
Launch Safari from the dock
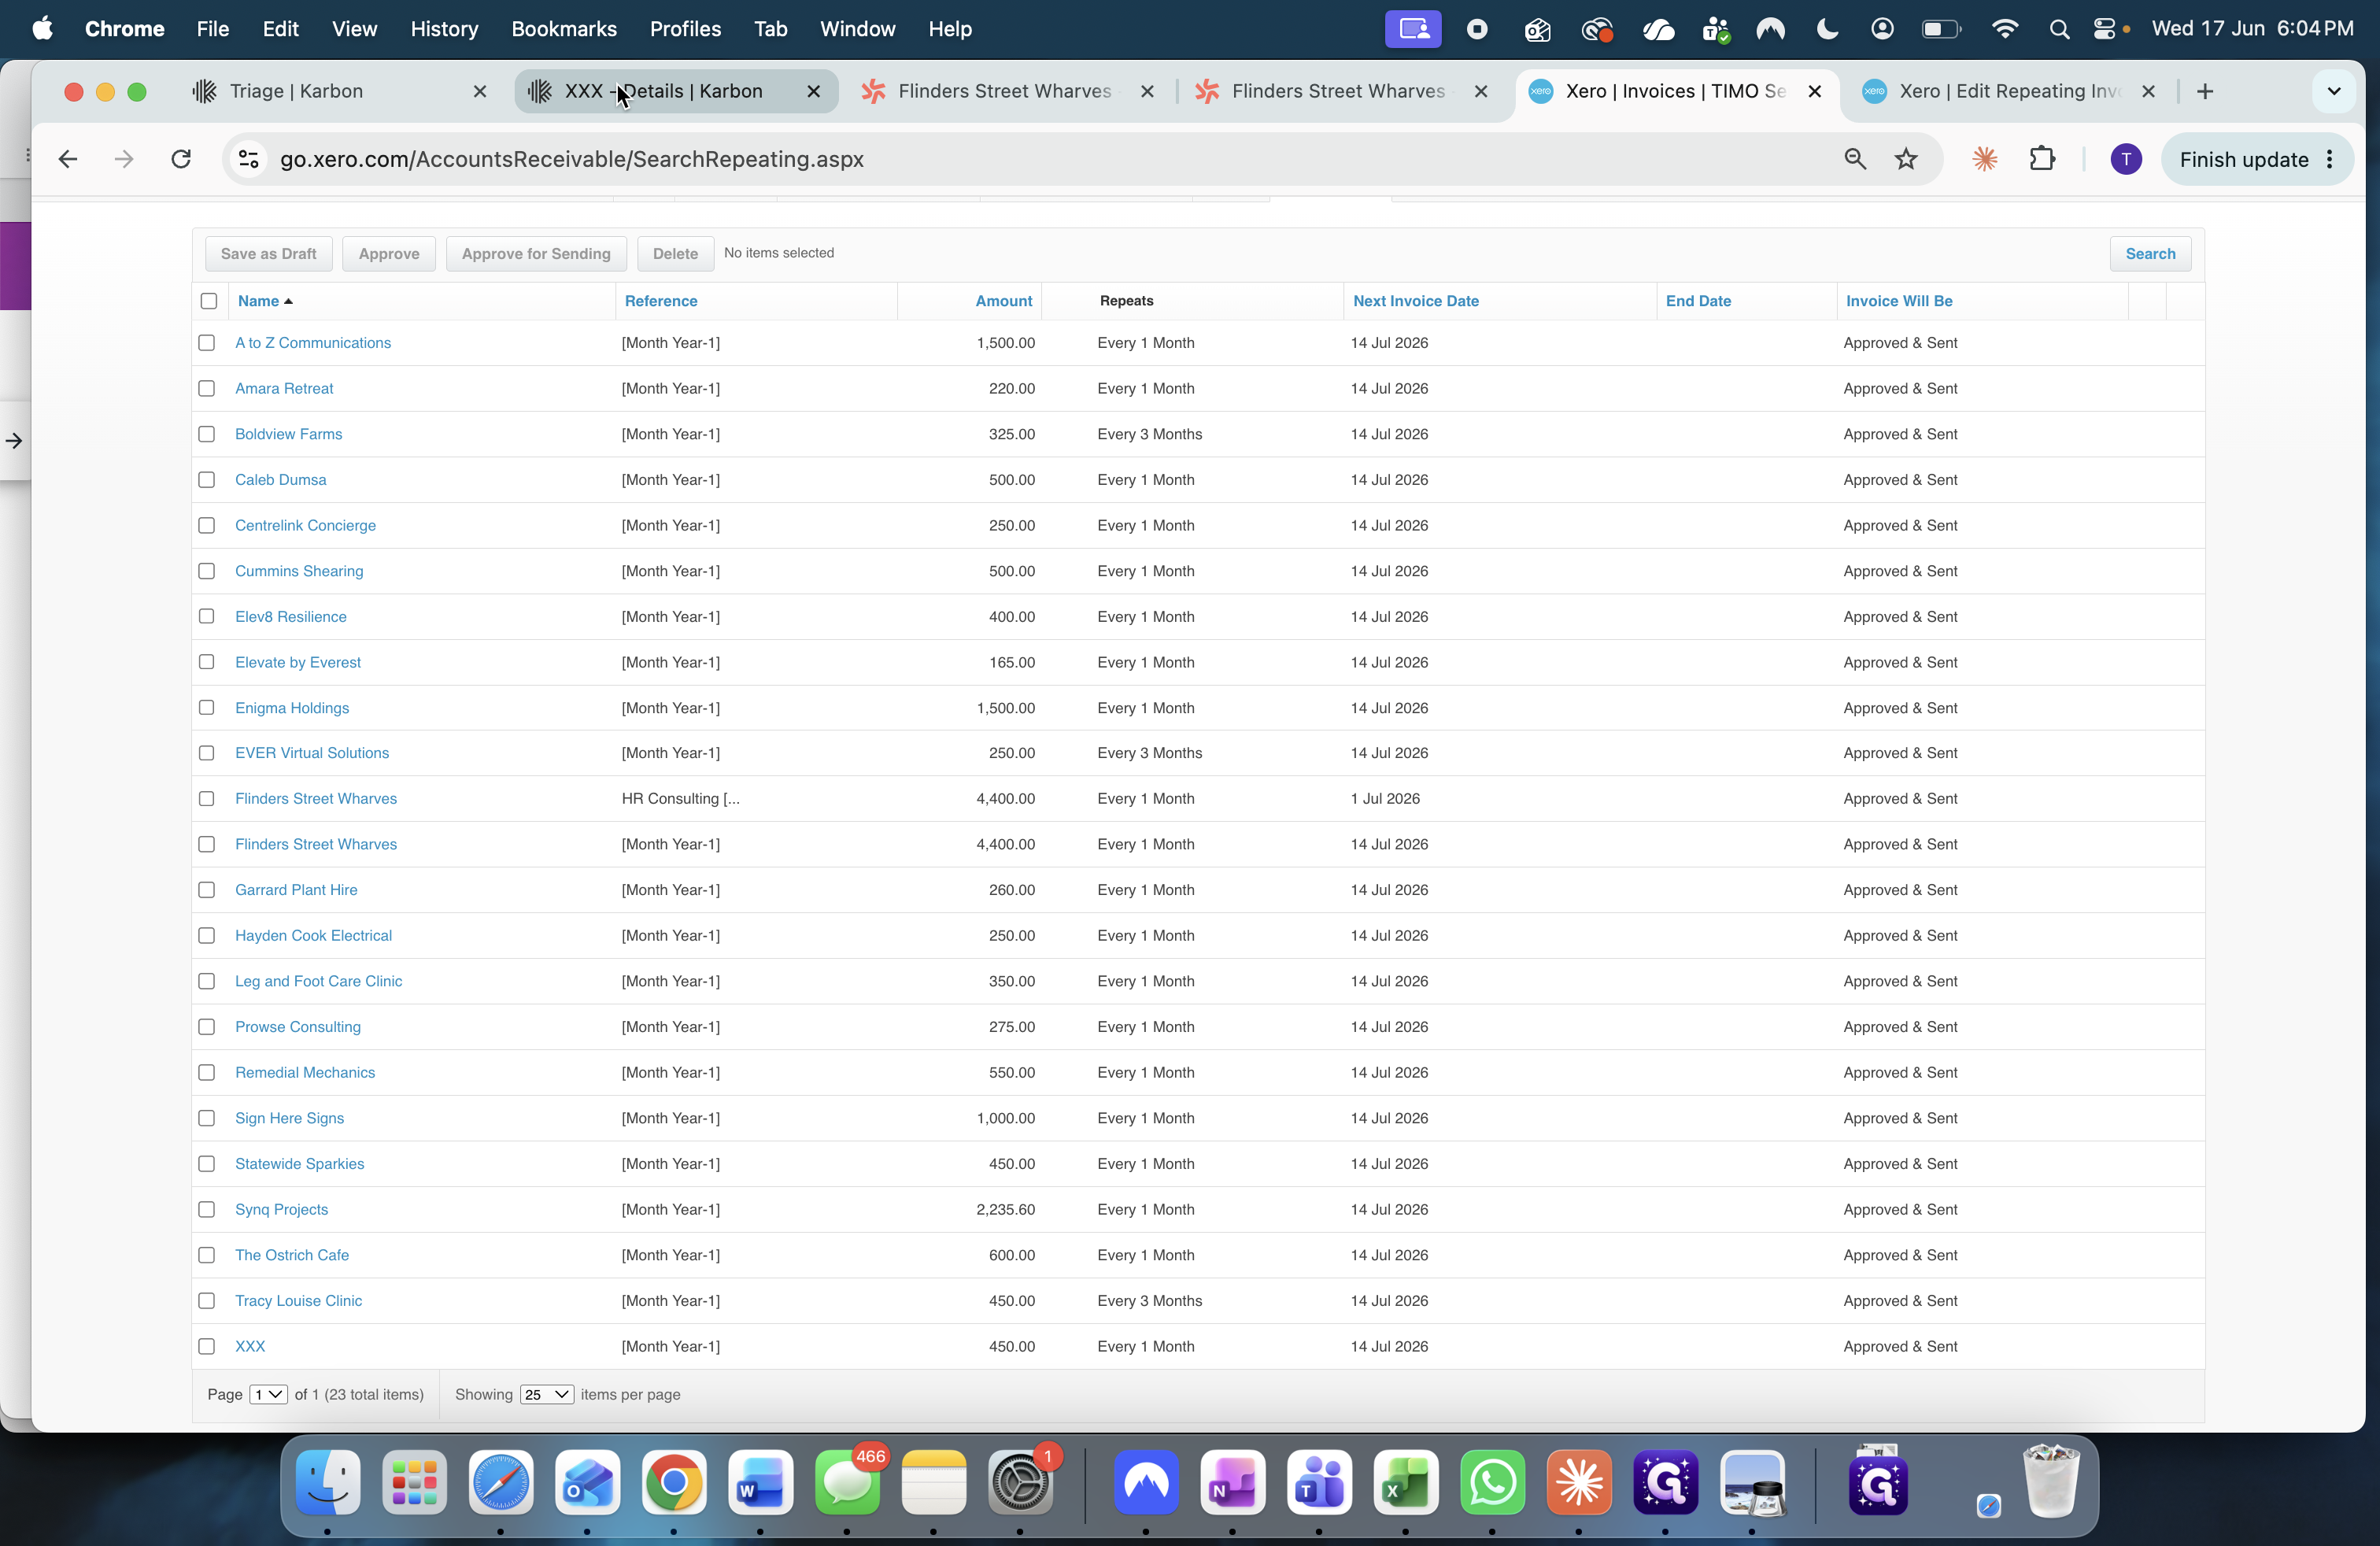click(501, 1482)
